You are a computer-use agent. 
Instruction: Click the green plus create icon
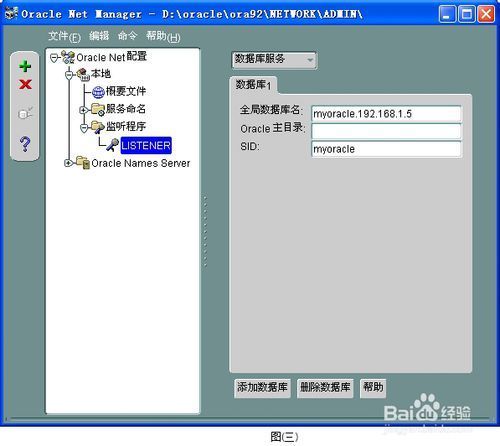[x=25, y=66]
